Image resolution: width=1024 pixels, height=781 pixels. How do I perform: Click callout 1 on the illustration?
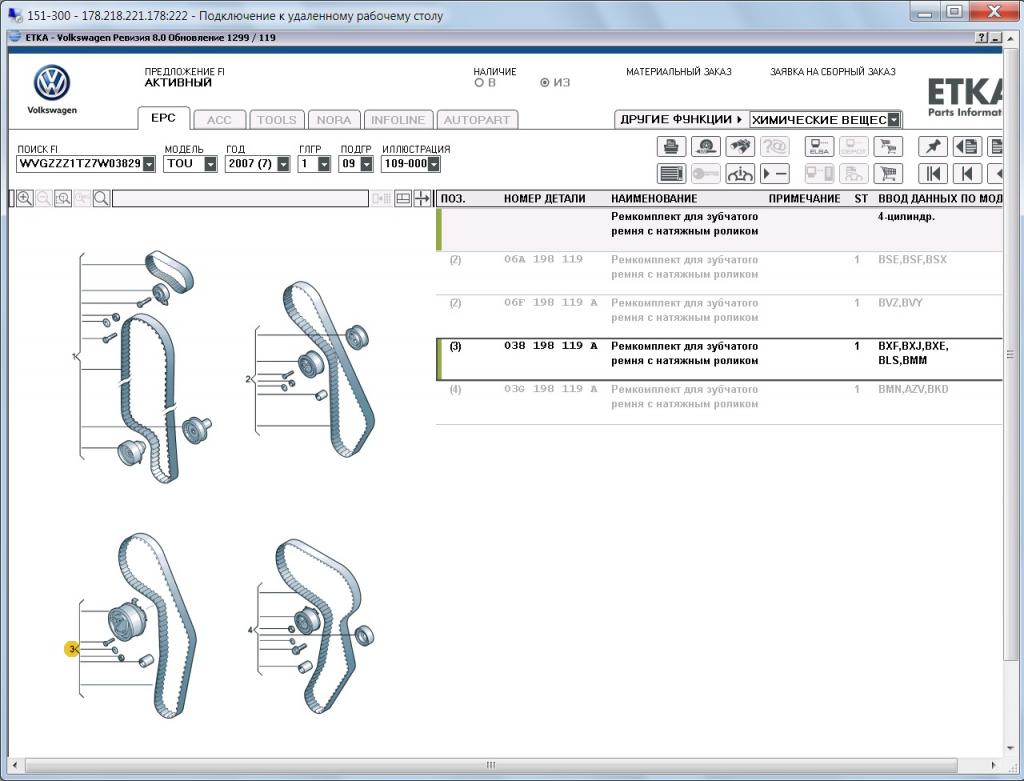tap(74, 357)
